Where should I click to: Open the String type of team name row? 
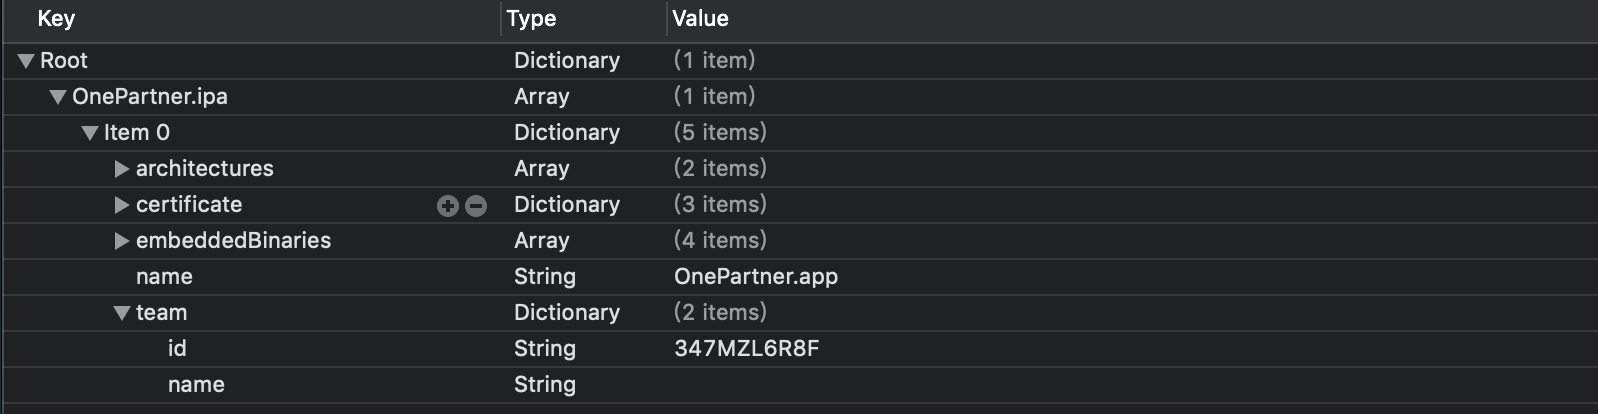(545, 385)
